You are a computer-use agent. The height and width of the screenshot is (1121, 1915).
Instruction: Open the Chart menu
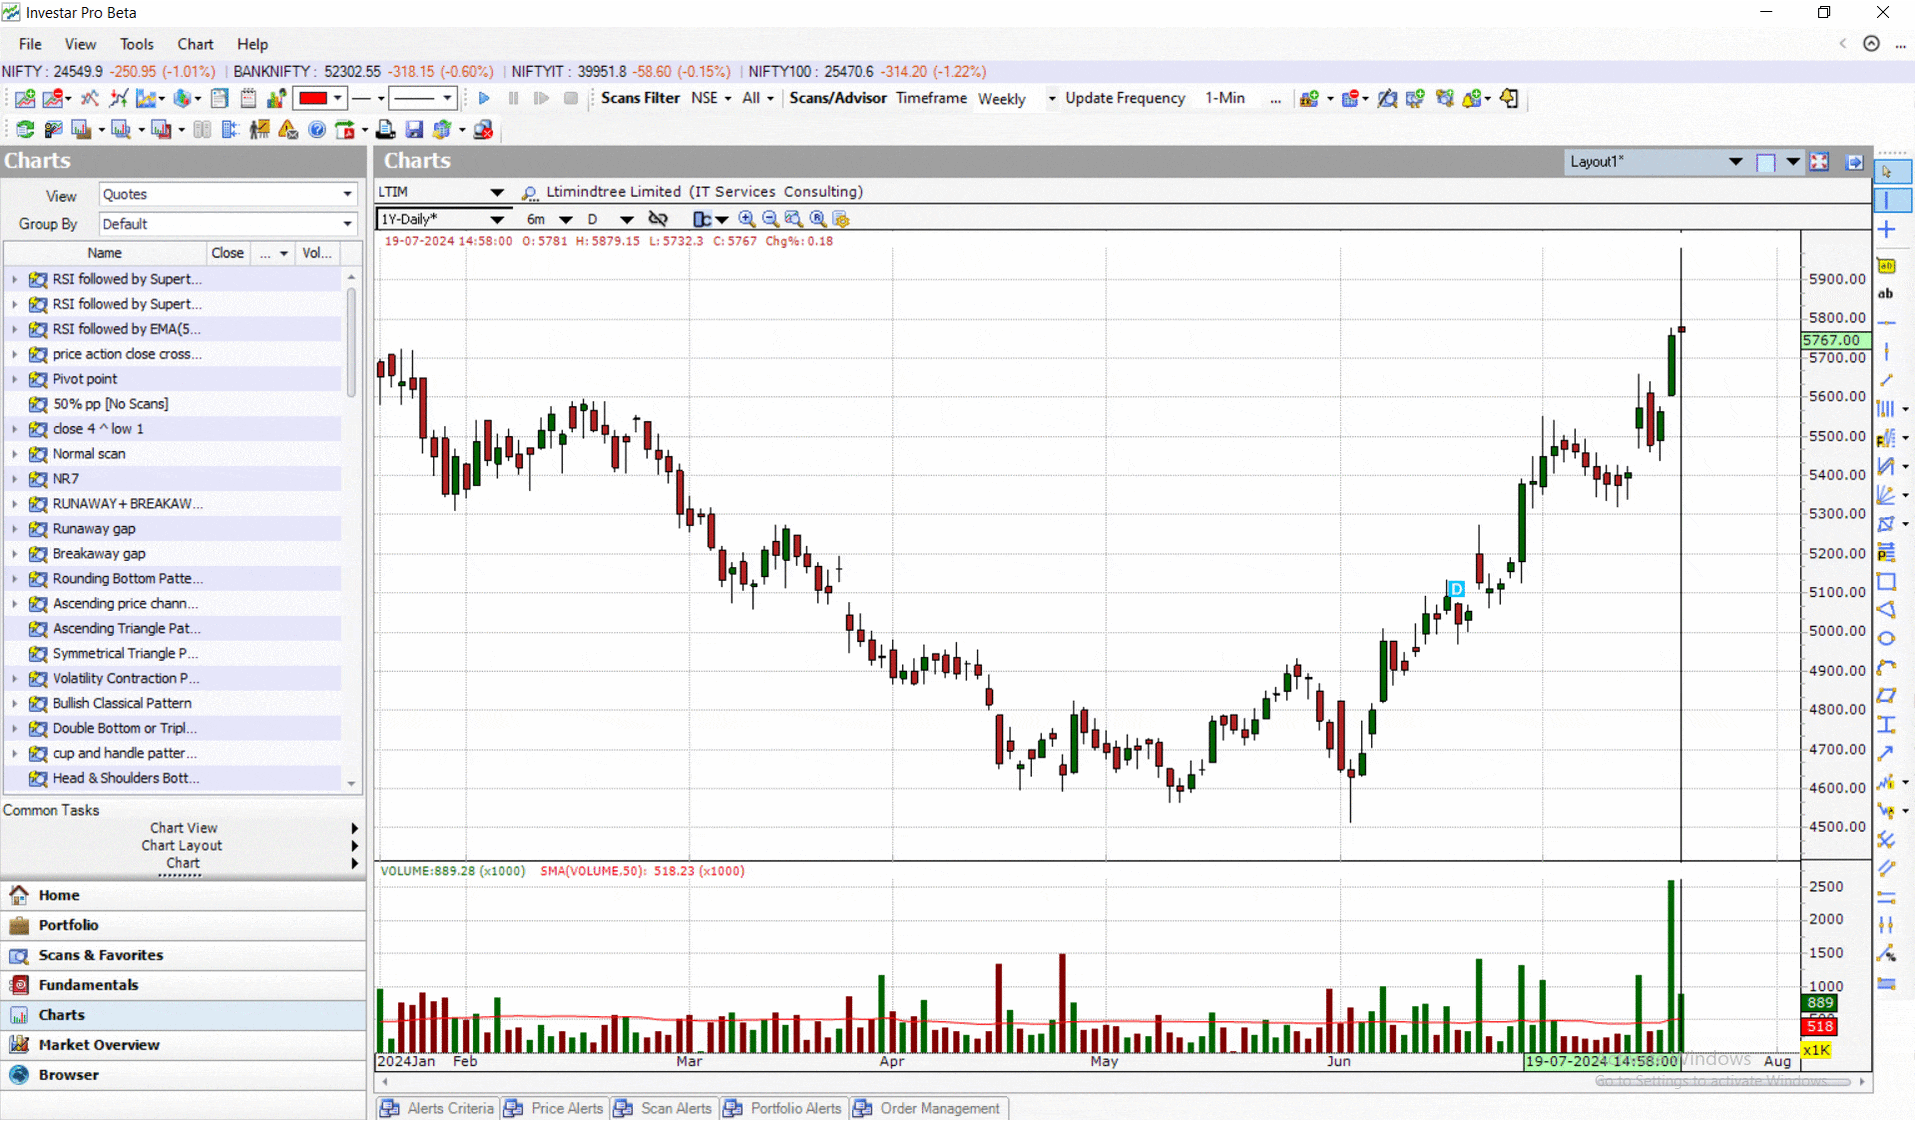(x=194, y=44)
